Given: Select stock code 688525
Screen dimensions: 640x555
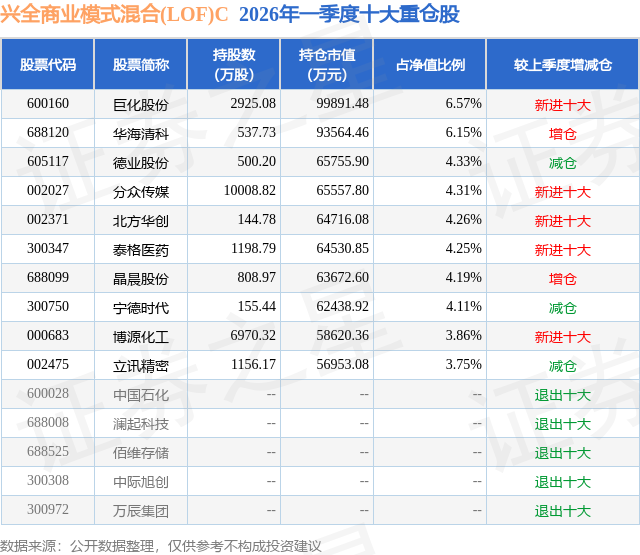Looking at the screenshot, I should click(48, 451).
